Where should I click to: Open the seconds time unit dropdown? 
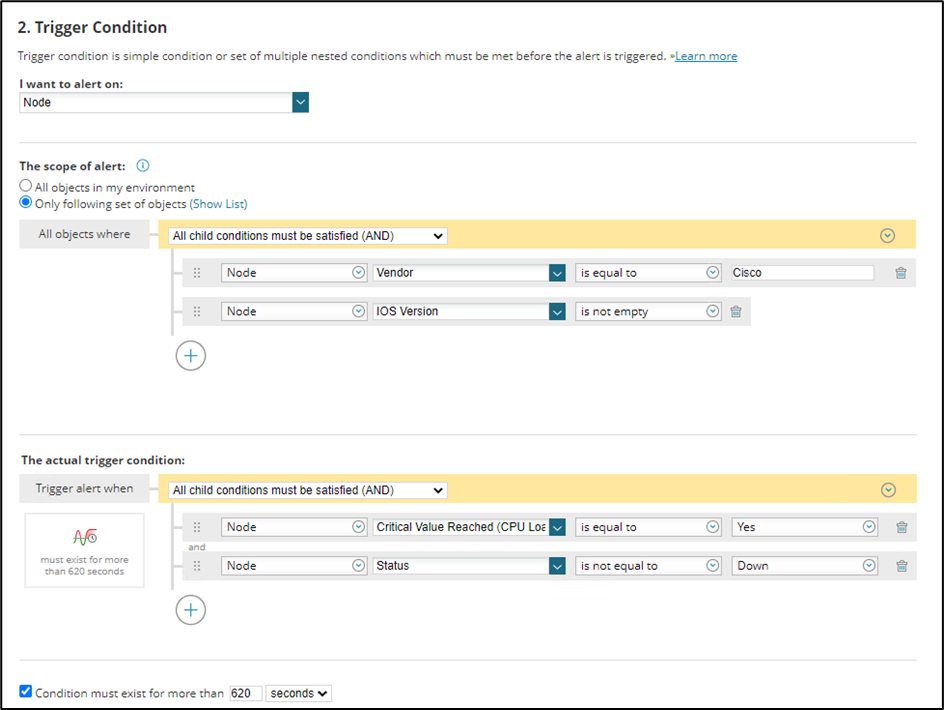pos(298,693)
